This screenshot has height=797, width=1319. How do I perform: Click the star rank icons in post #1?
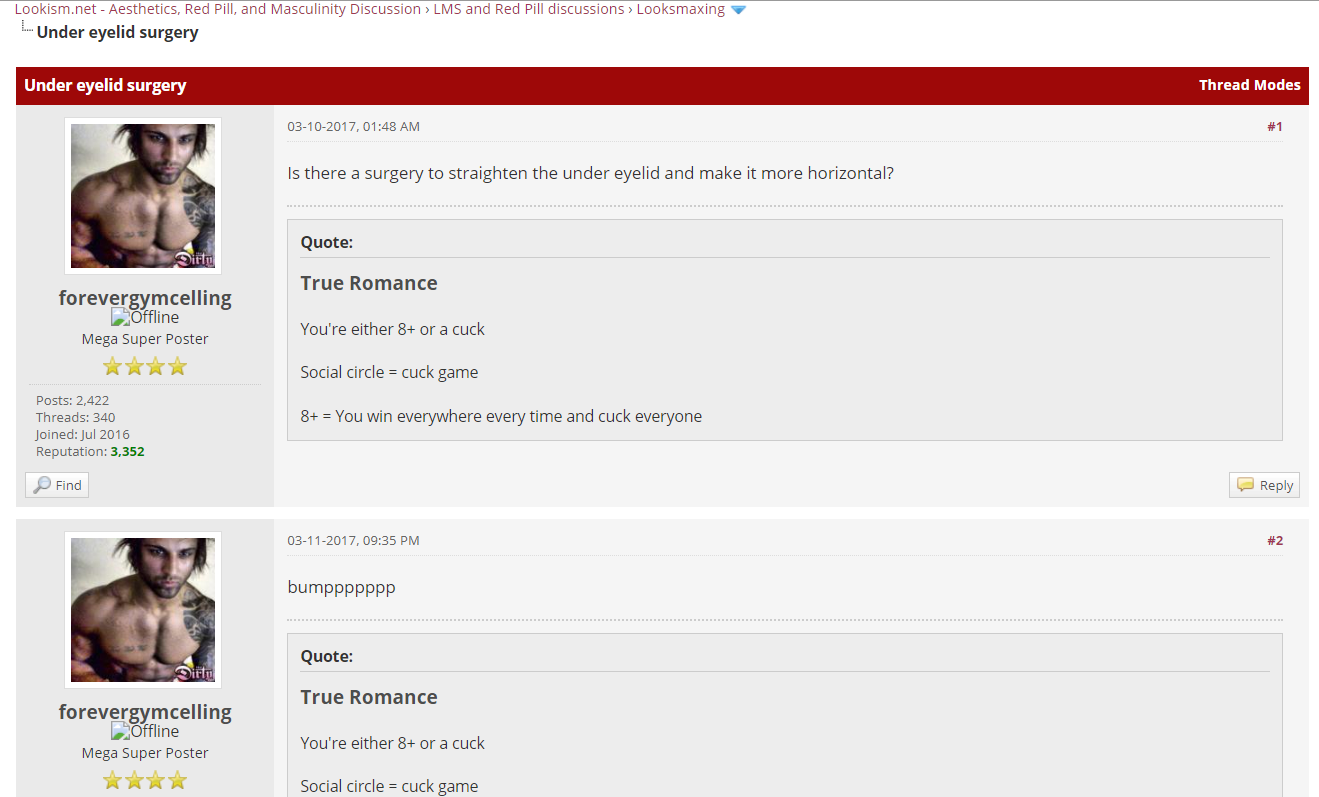[145, 366]
